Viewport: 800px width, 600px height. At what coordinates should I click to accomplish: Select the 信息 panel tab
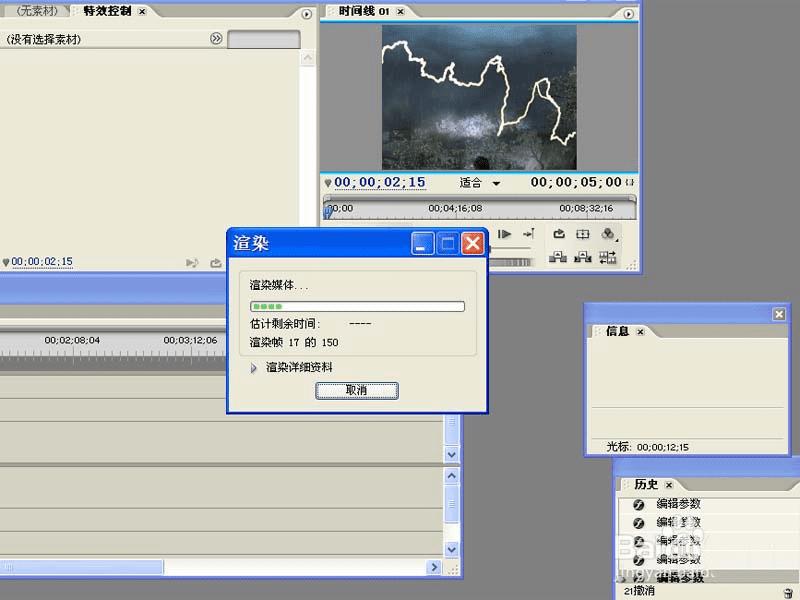(x=617, y=331)
